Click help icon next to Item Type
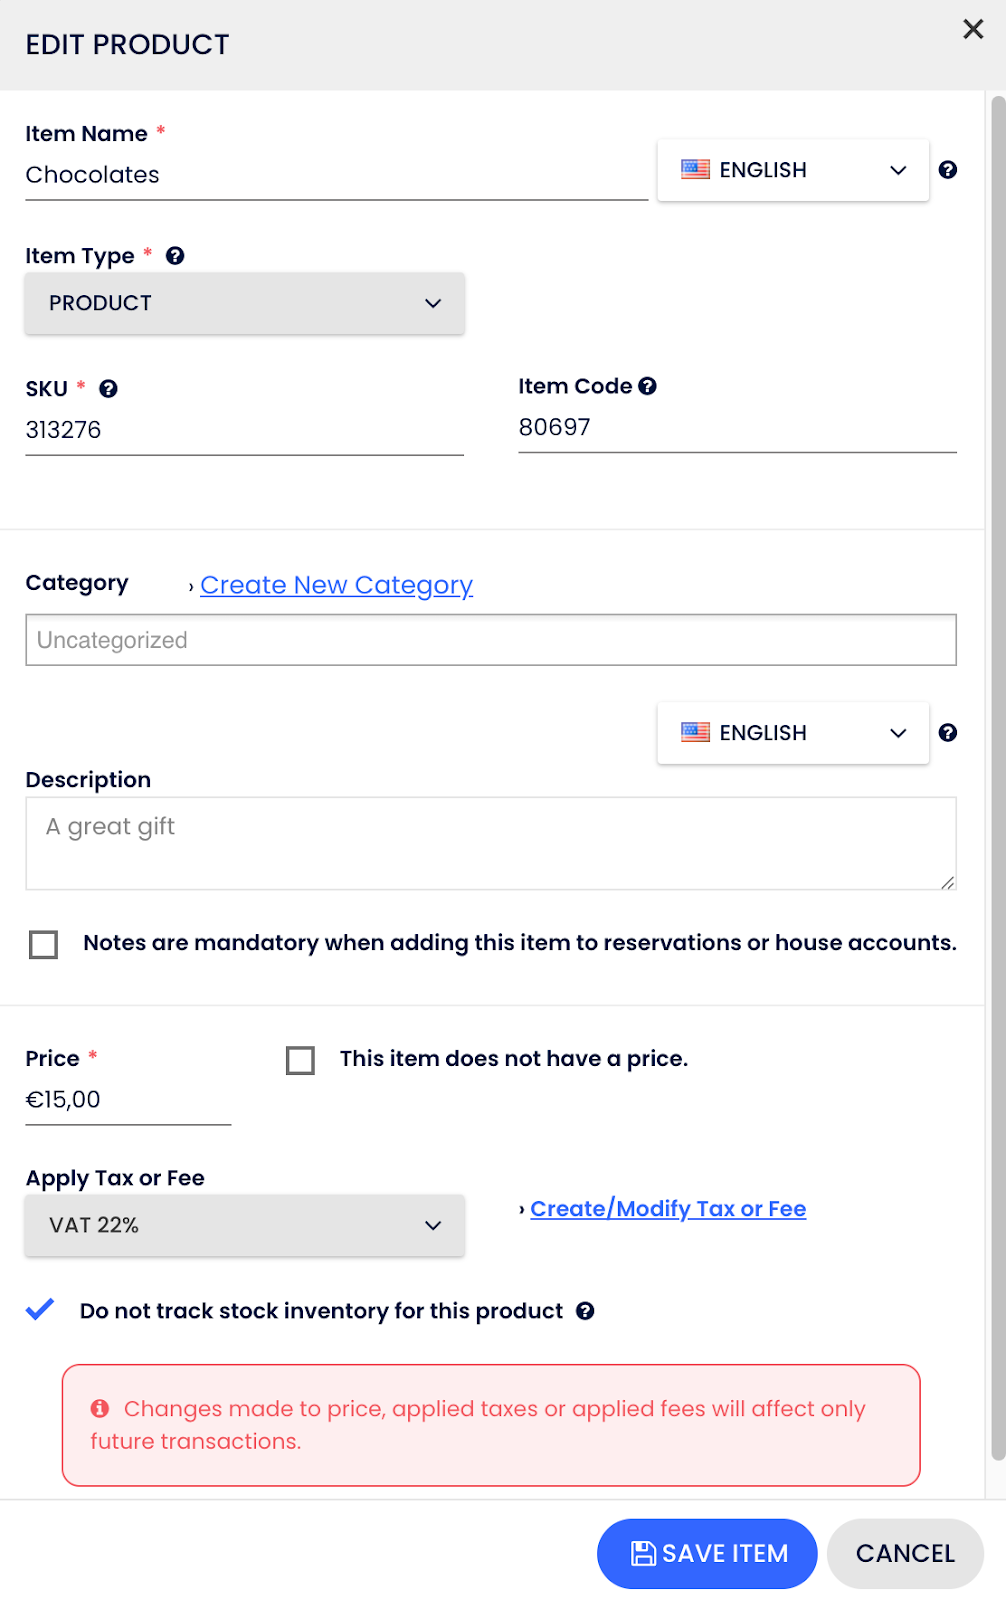This screenshot has height=1600, width=1006. (x=175, y=256)
